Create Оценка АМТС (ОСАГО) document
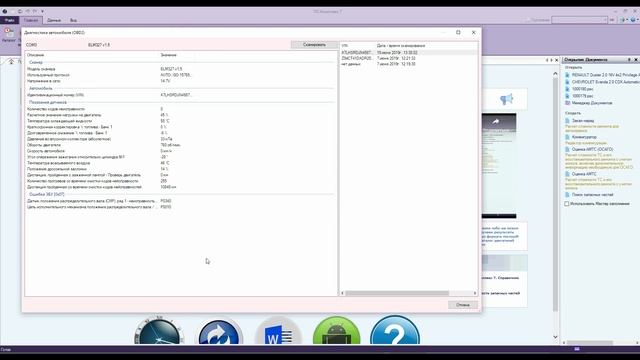 tap(592, 149)
